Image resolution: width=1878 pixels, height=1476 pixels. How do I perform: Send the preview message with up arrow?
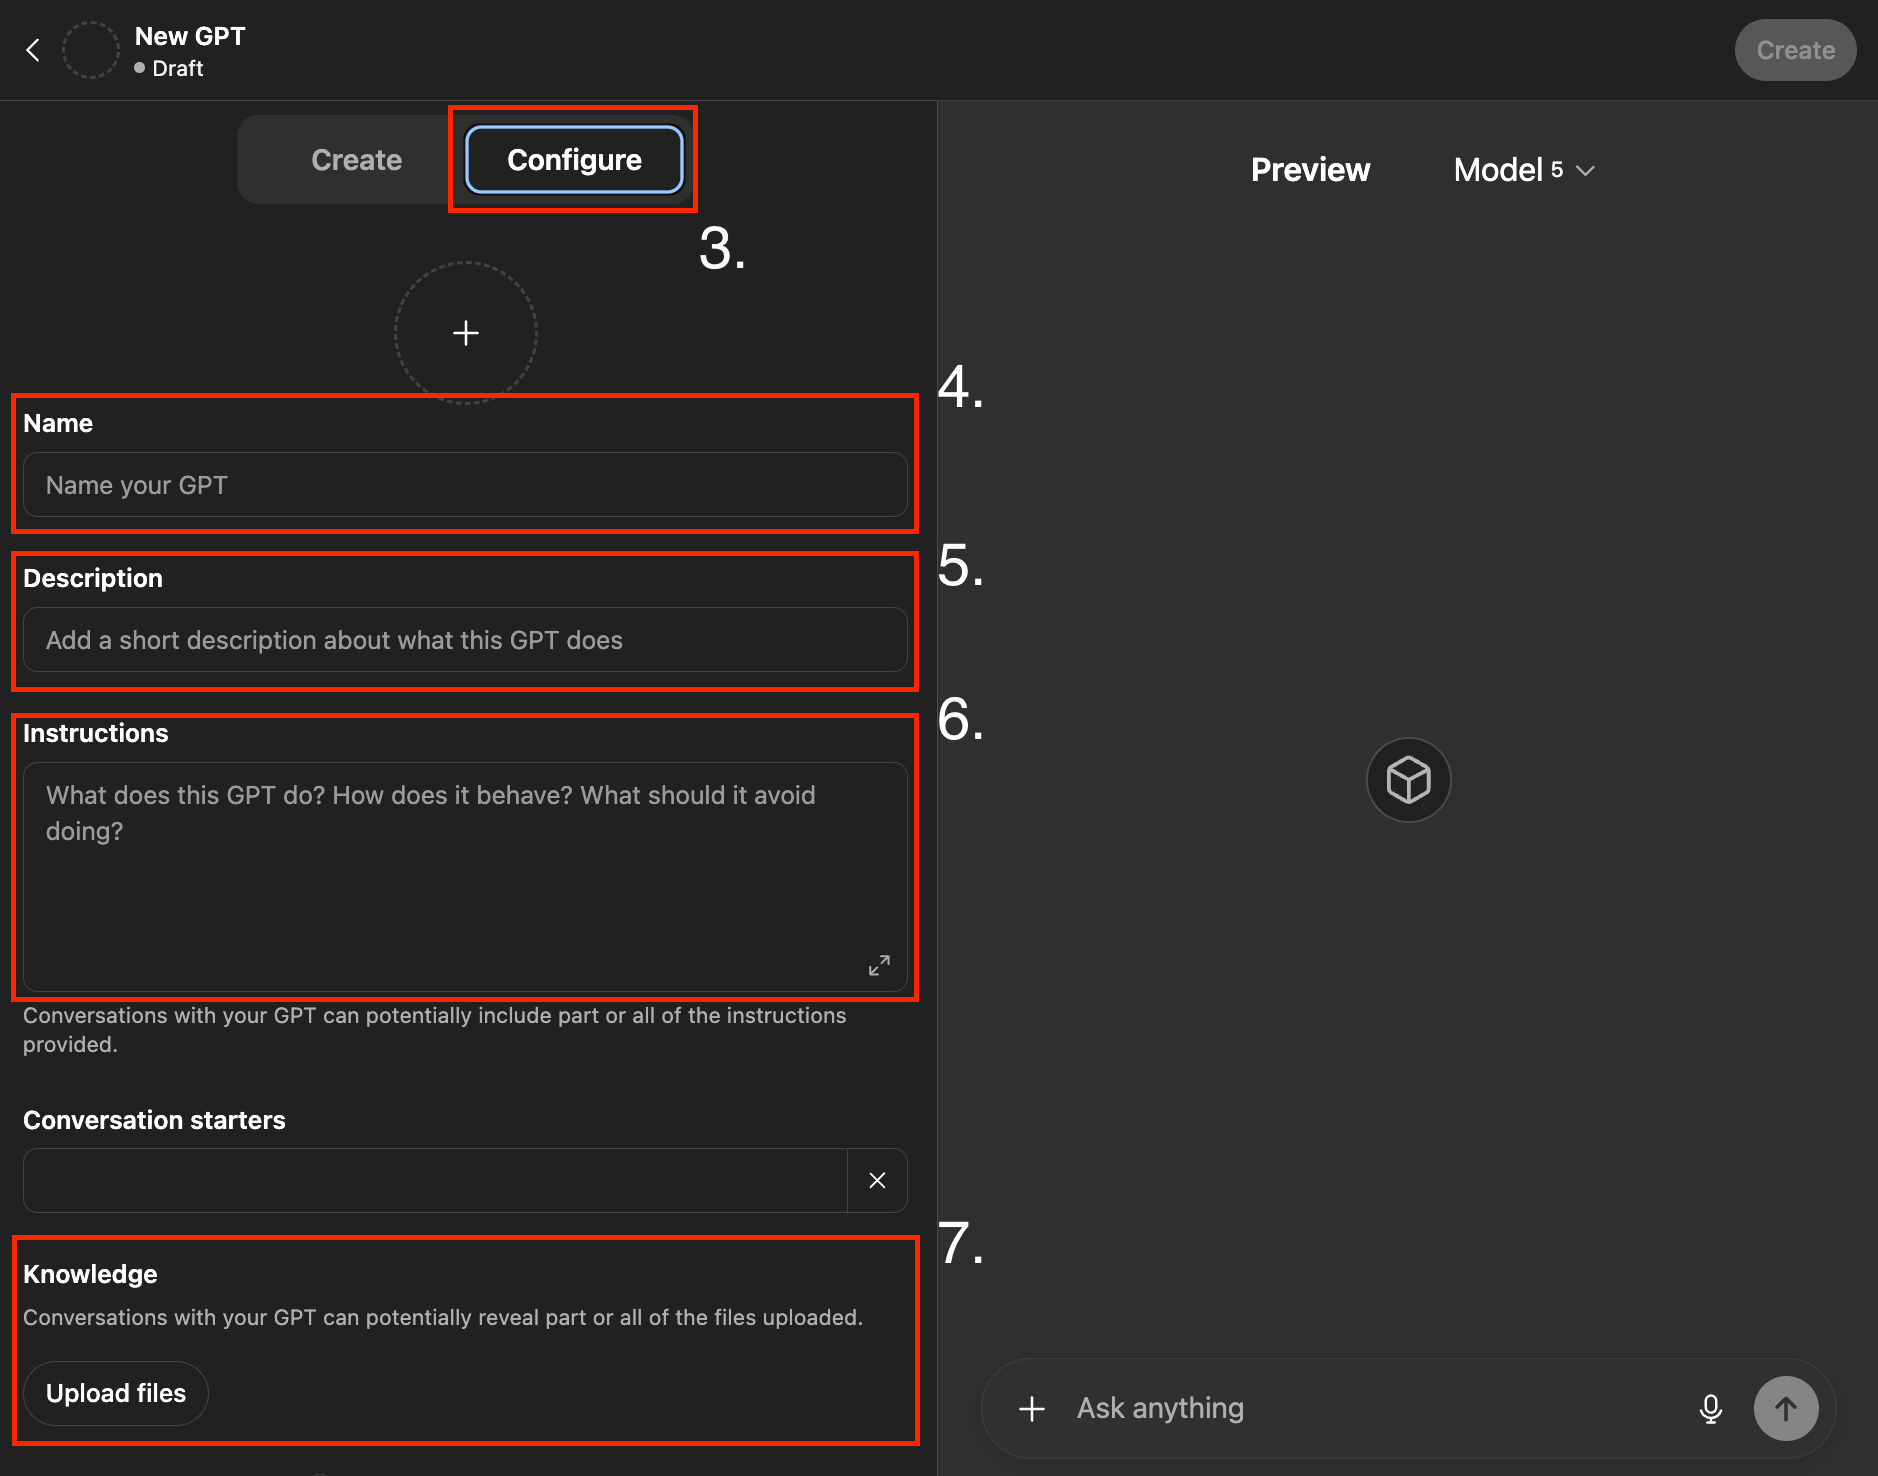(x=1786, y=1409)
